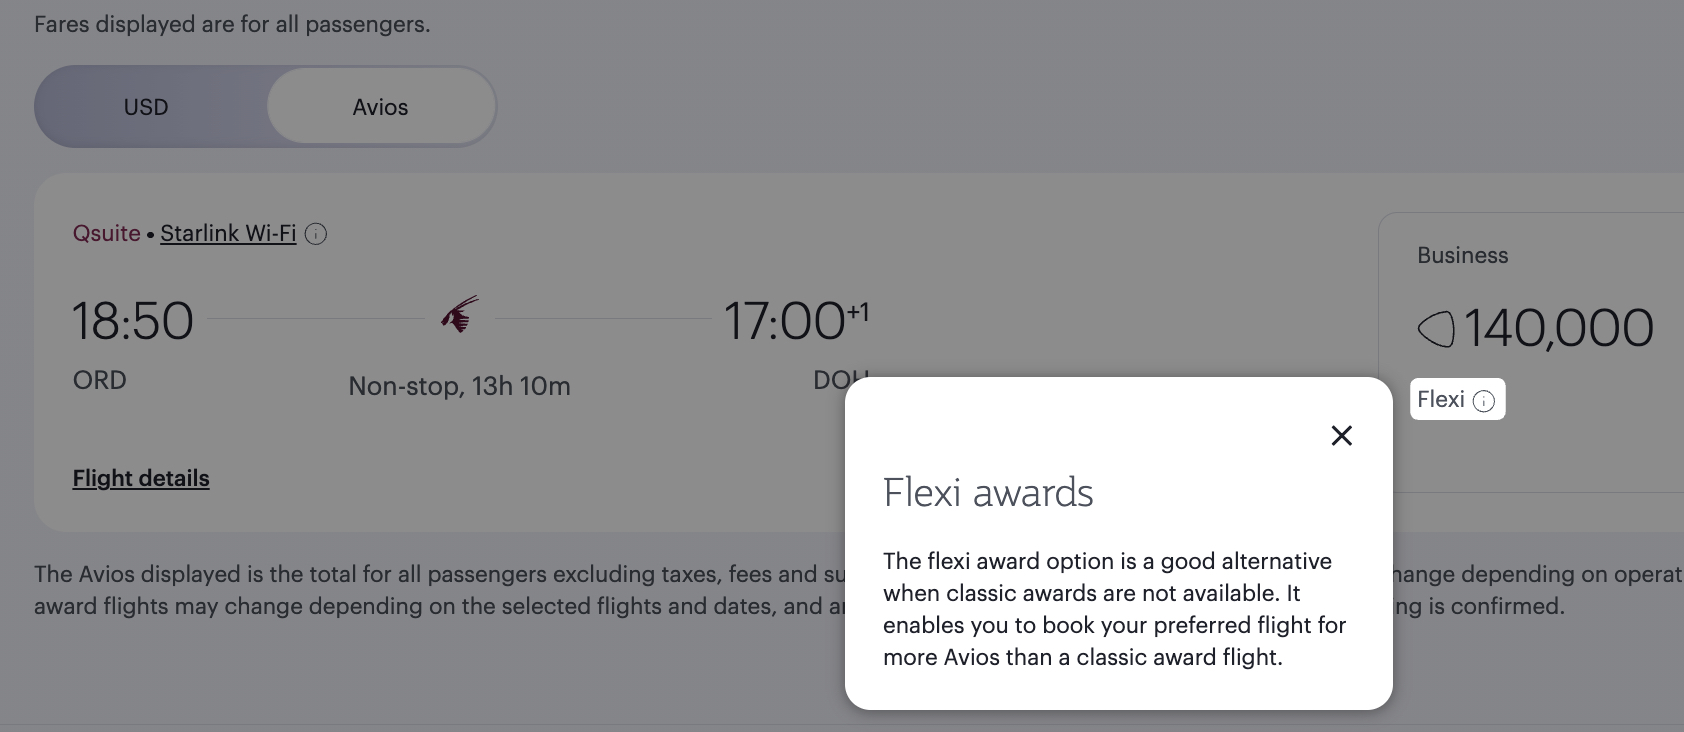The image size is (1684, 732).
Task: Open the Flexi info icon
Action: pyautogui.click(x=1486, y=400)
